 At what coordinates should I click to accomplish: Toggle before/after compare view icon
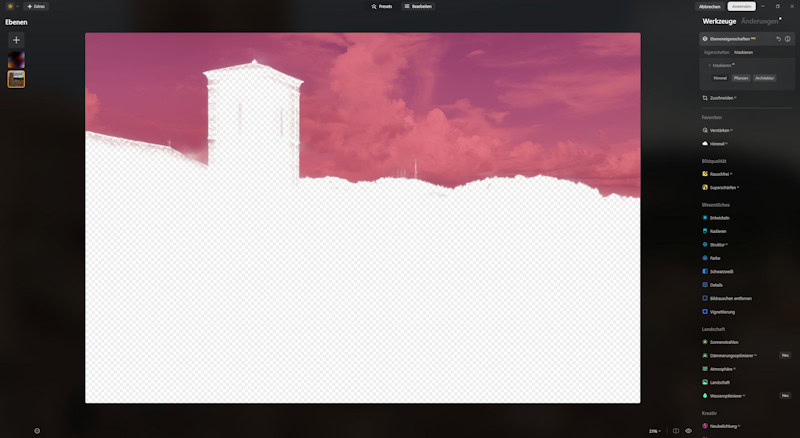tap(676, 430)
